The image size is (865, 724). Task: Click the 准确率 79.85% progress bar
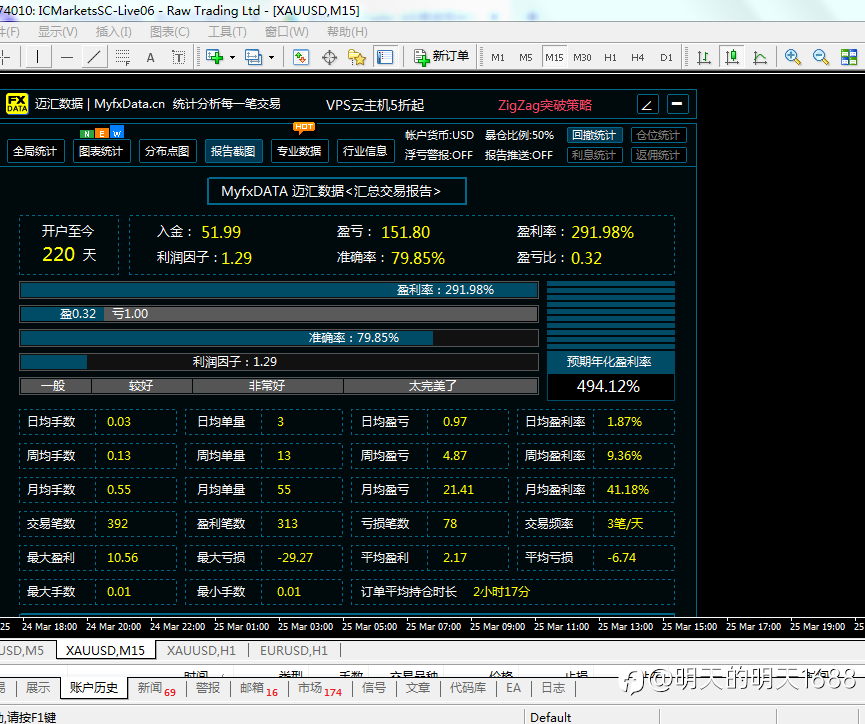[279, 338]
